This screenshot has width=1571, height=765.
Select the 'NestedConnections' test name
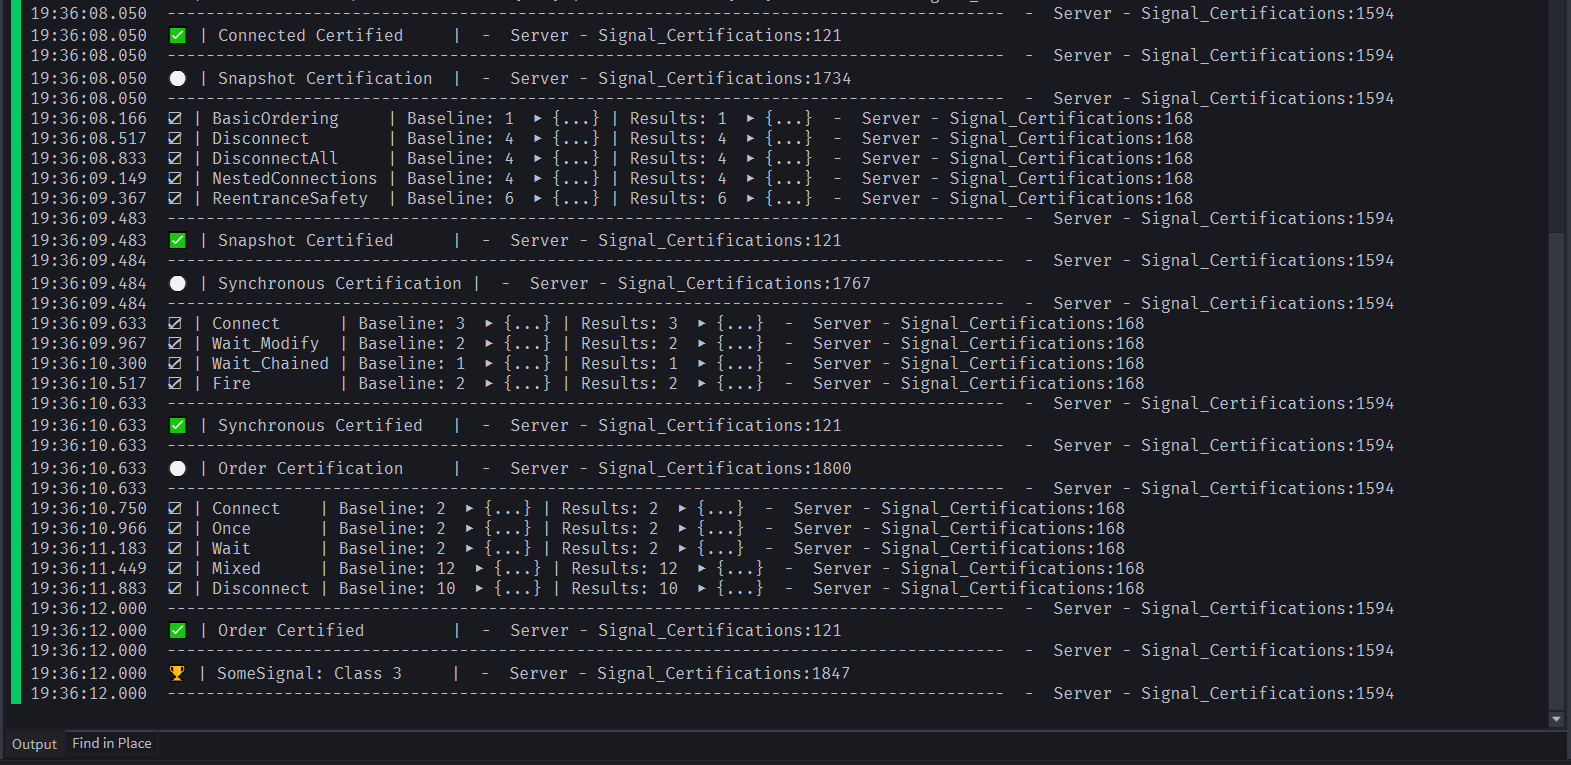click(x=294, y=178)
